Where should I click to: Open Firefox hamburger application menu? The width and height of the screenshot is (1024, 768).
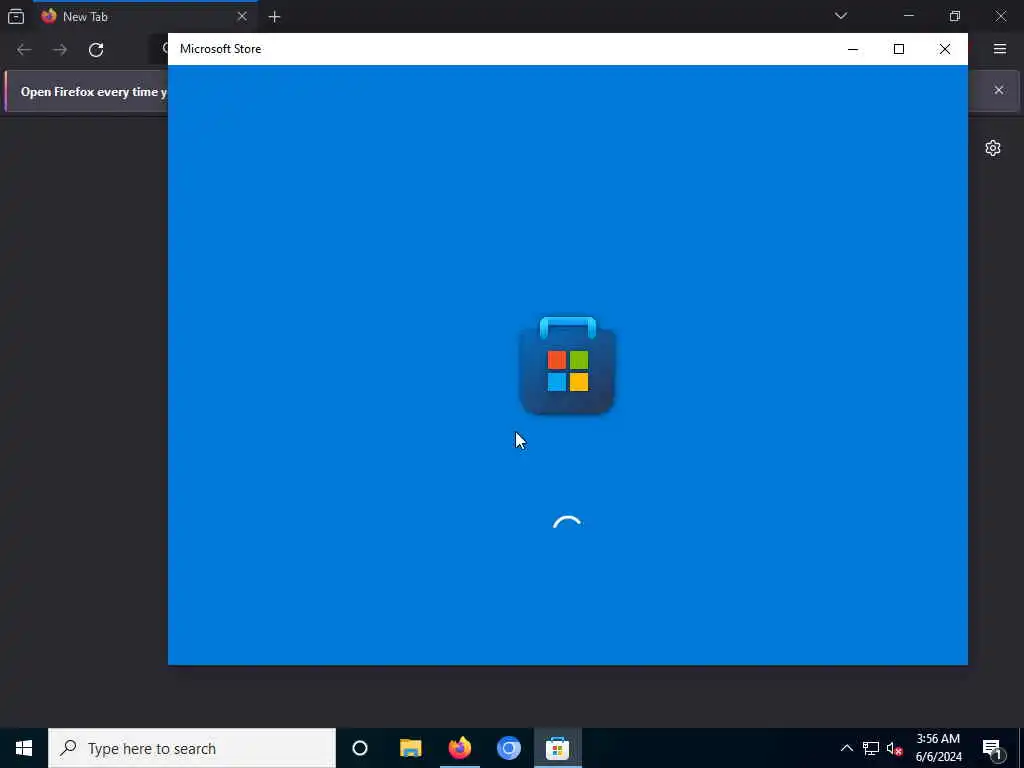pos(1000,49)
